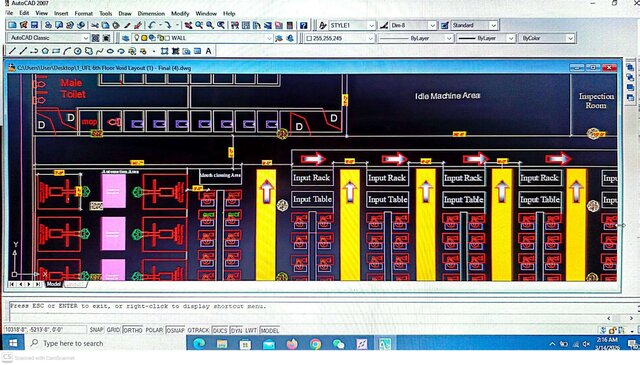The image size is (640, 365).
Task: Select the Ellipse draw tool
Action: click(x=110, y=51)
